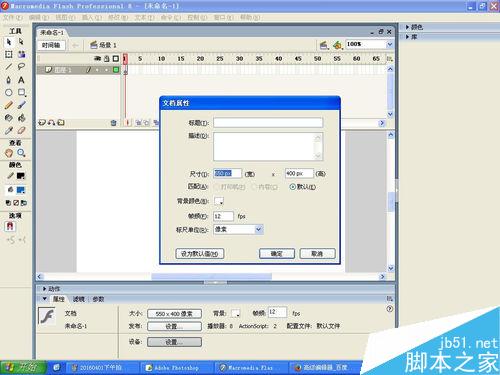The width and height of the screenshot is (500, 375).
Task: Toggle lock all layers padlock icon
Action: tap(107, 59)
